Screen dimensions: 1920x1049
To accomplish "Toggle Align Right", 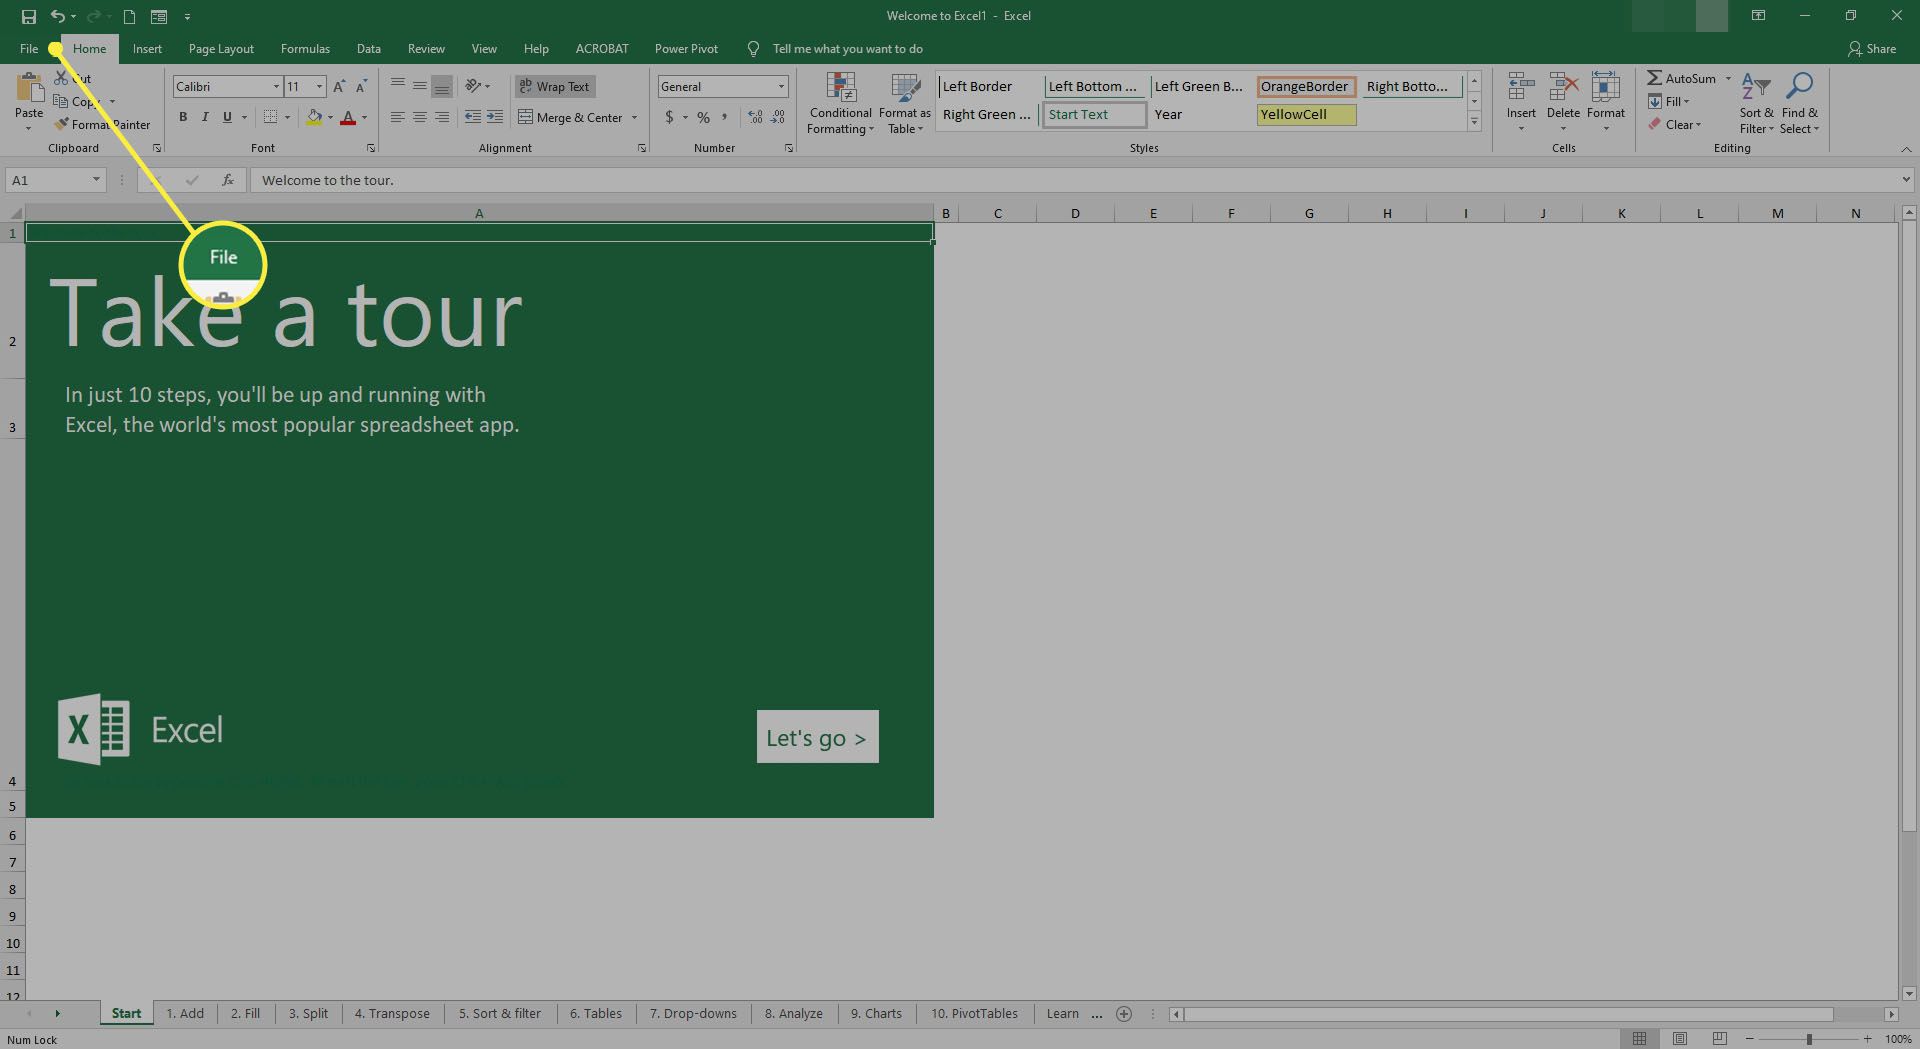I will click(442, 117).
